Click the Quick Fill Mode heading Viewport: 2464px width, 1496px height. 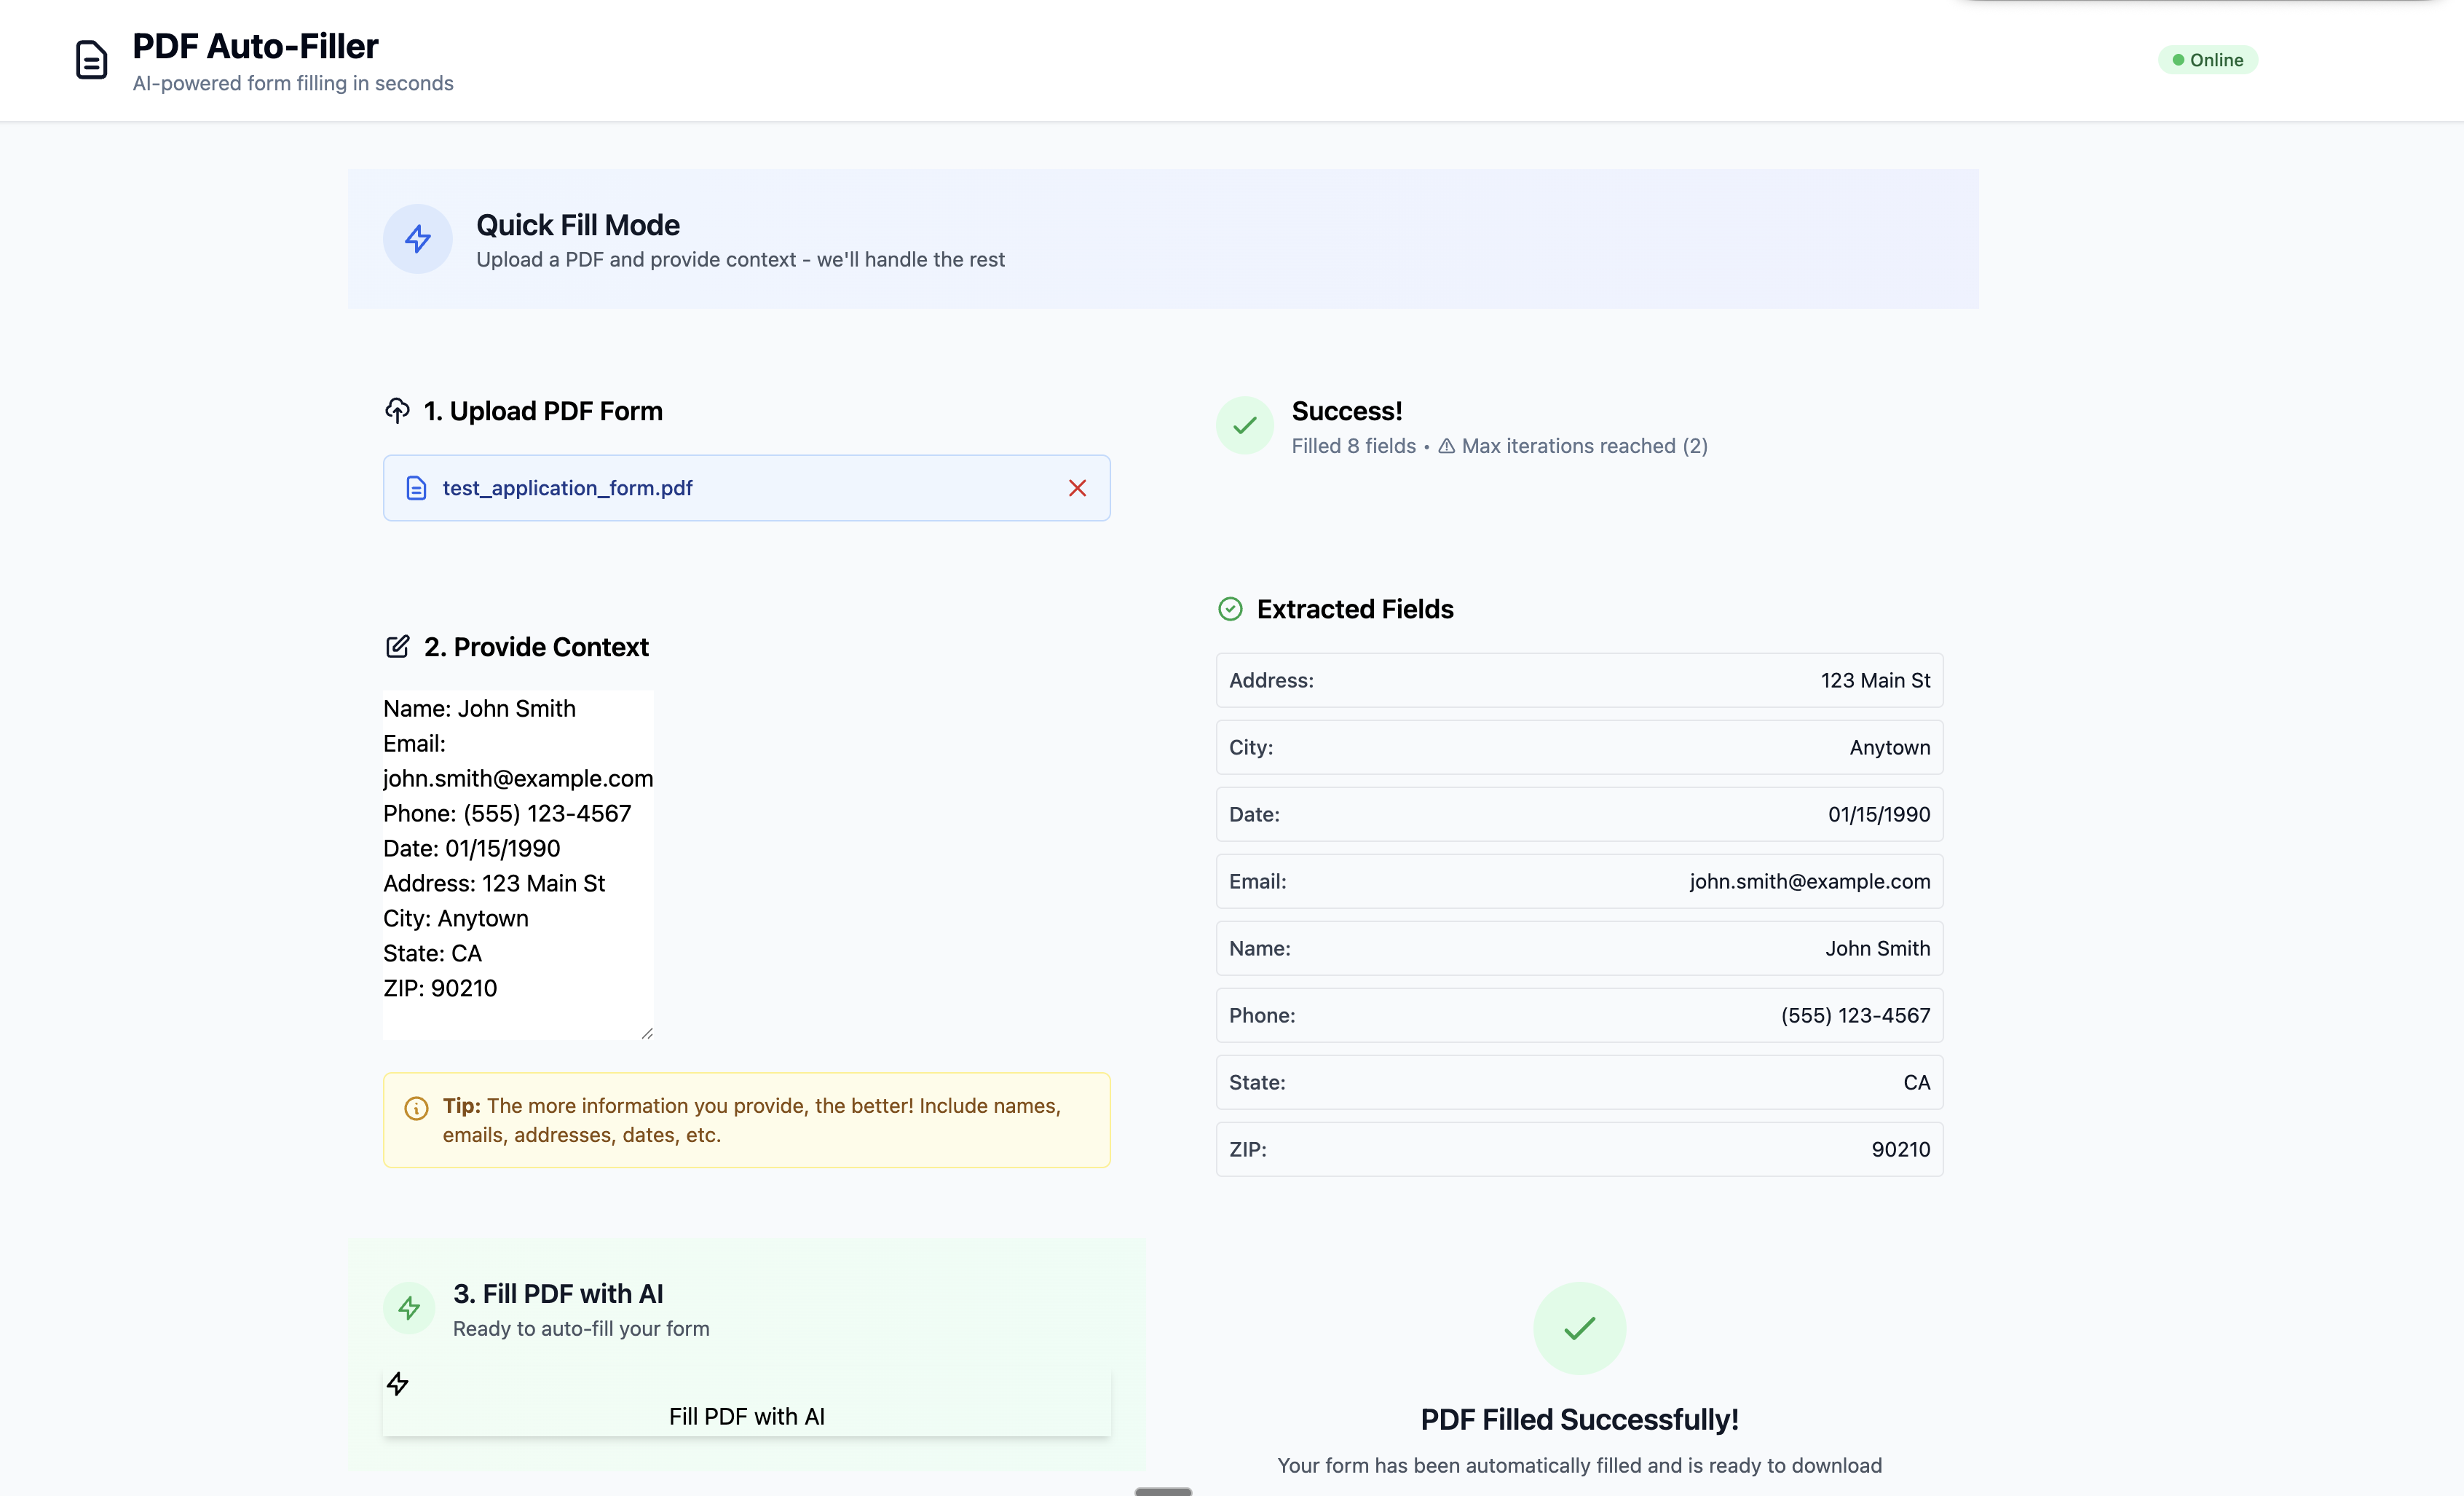pyautogui.click(x=577, y=225)
